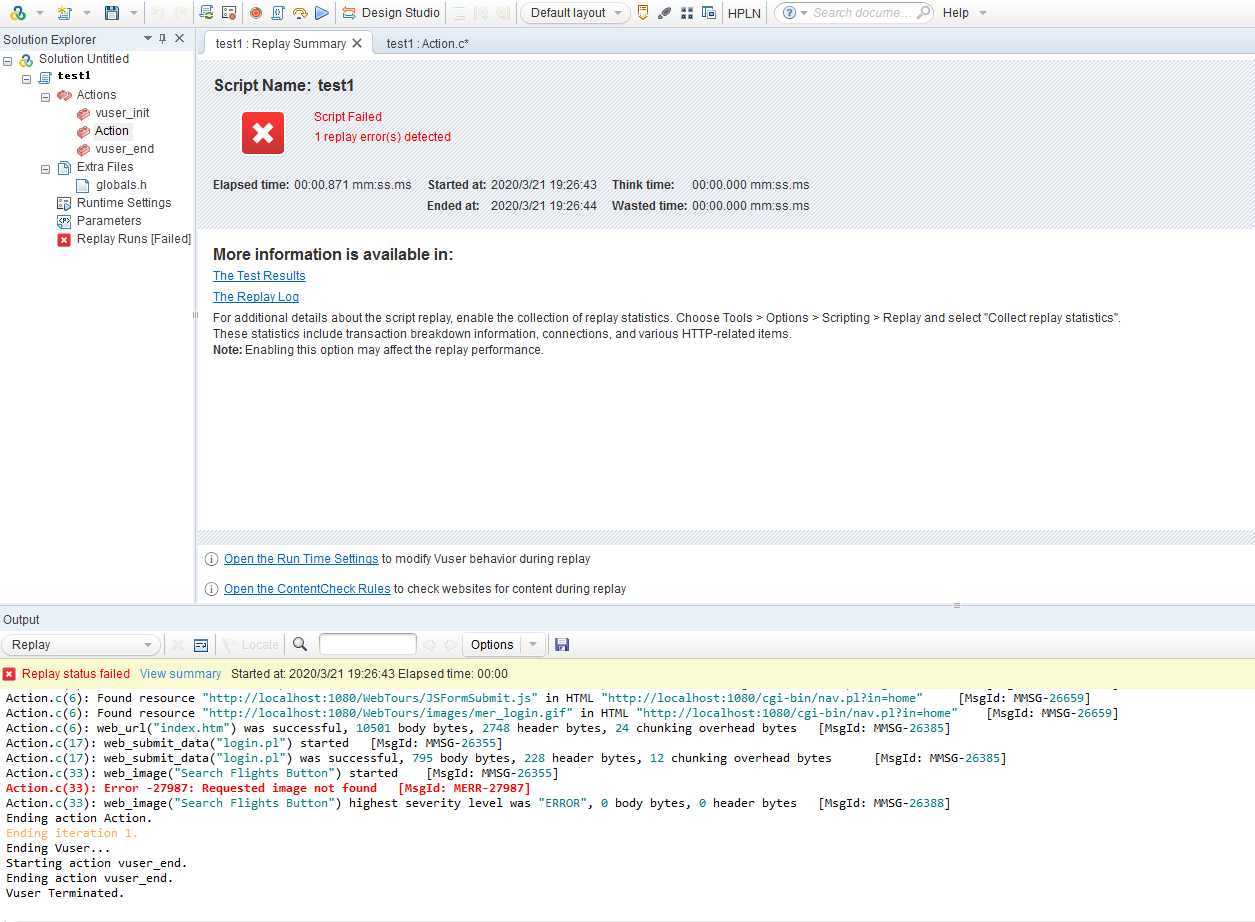Screen dimensions: 1255x922
Task: Collapse the Extra Files folder
Action: click(45, 169)
